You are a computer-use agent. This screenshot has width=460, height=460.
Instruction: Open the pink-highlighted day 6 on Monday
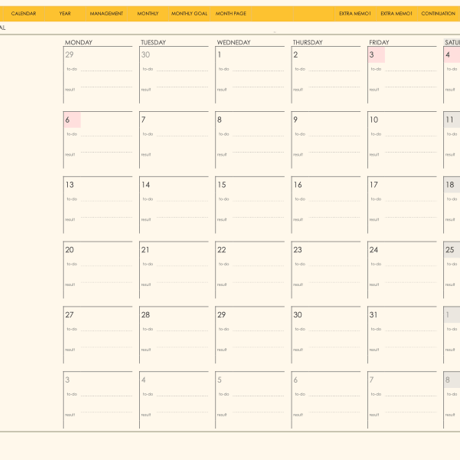[x=72, y=120]
